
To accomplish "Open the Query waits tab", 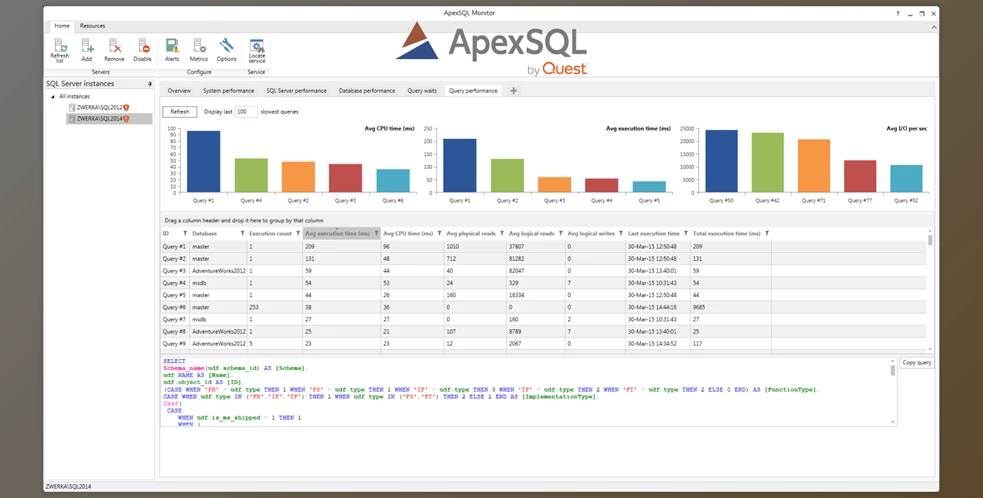I will click(x=422, y=91).
